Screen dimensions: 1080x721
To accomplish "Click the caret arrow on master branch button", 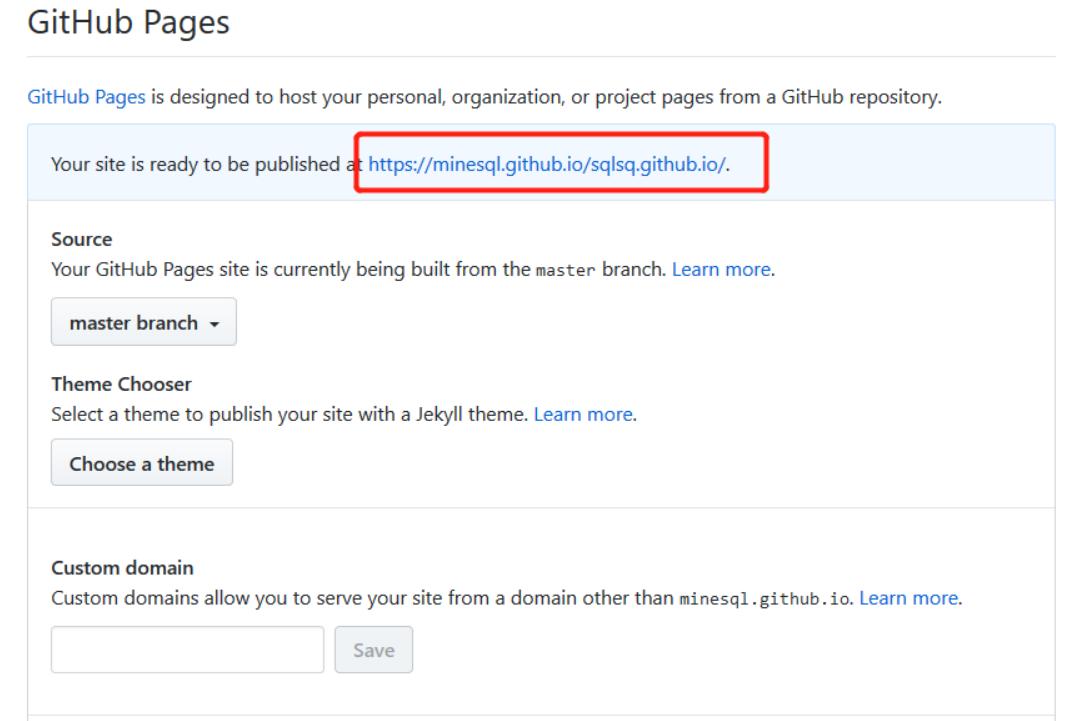I will pyautogui.click(x=214, y=324).
